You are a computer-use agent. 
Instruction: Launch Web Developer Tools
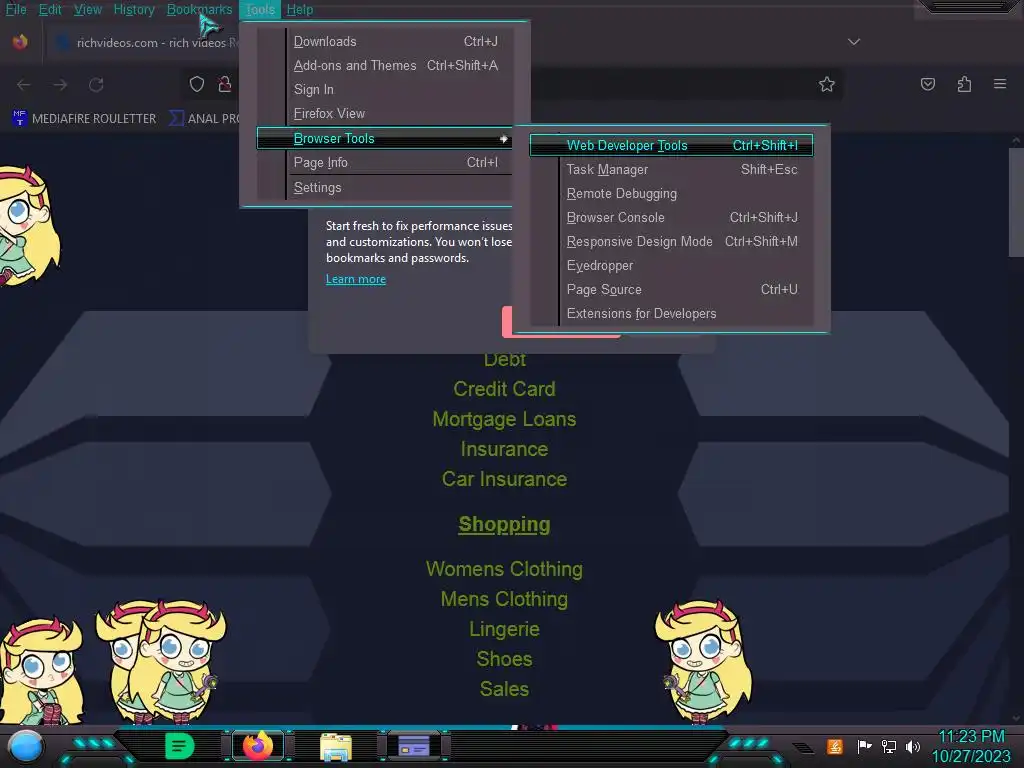coord(671,145)
